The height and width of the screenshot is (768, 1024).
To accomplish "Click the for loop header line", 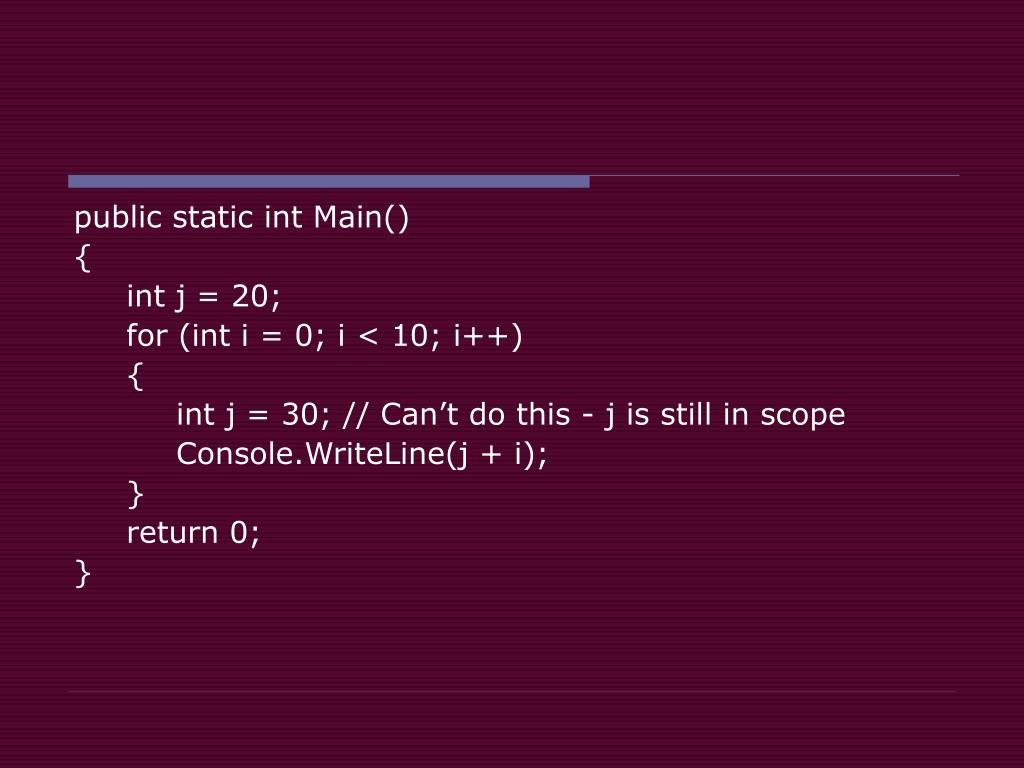I will click(x=325, y=336).
